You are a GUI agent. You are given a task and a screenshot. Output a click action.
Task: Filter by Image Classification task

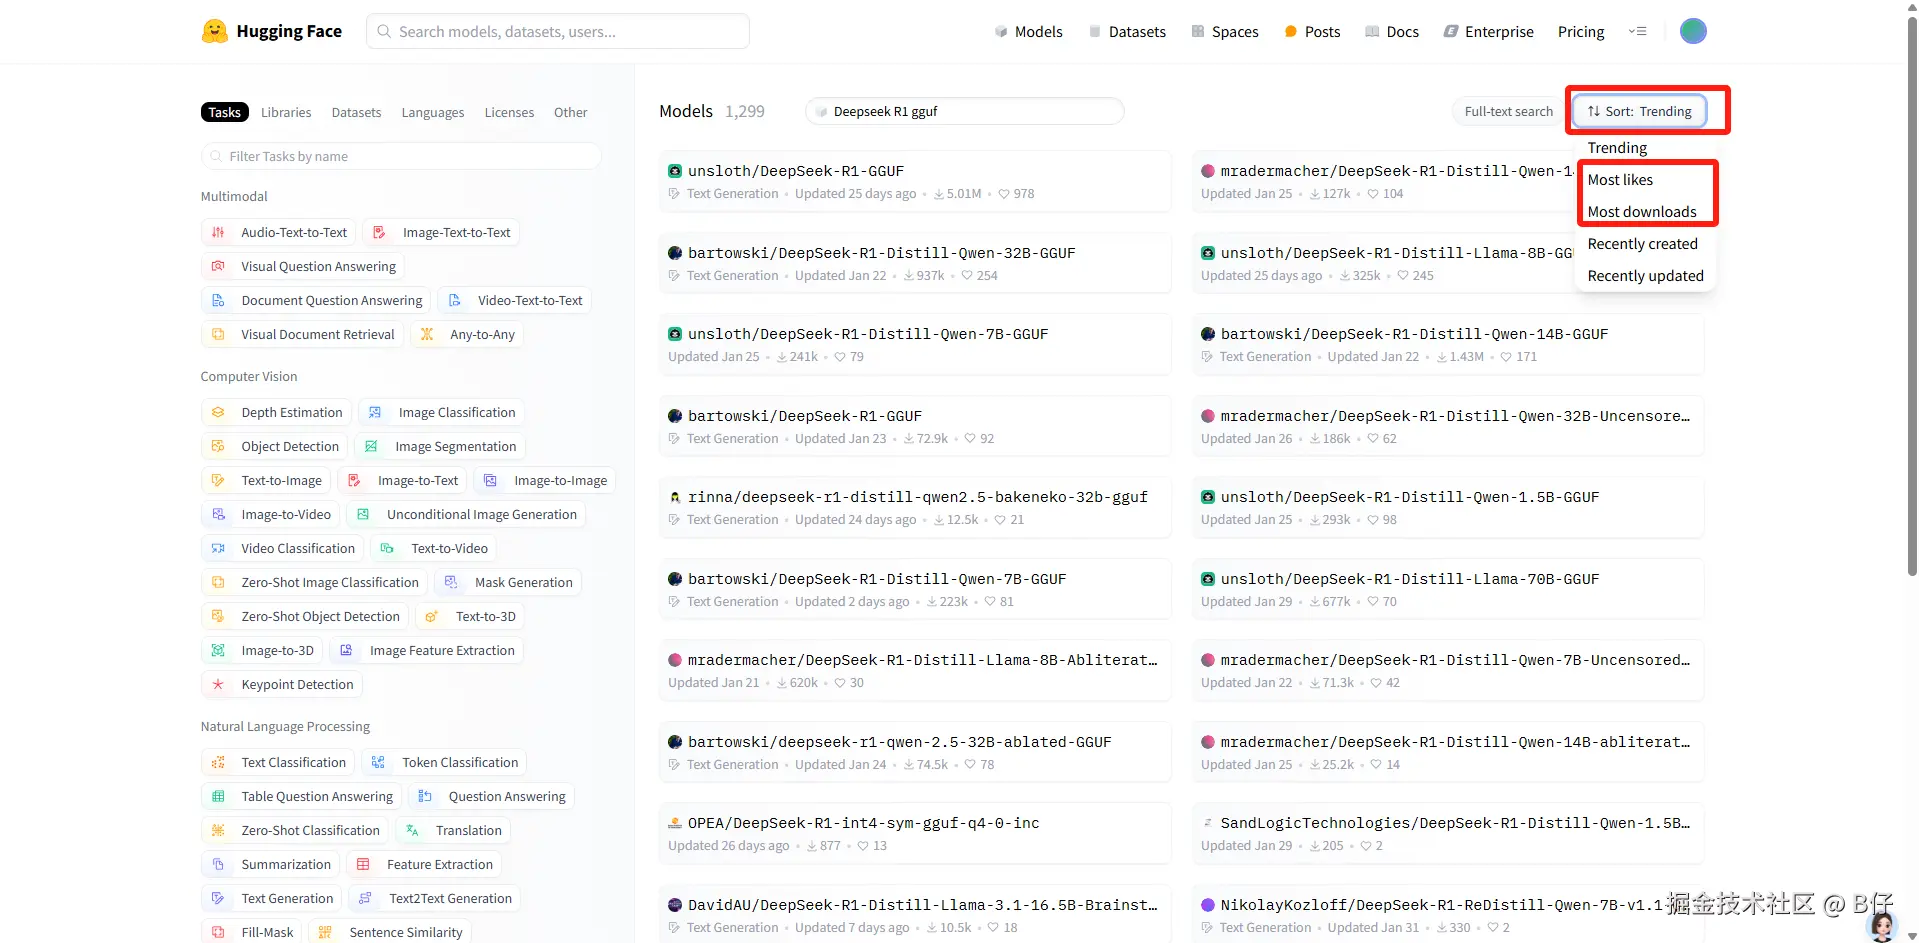tap(441, 413)
